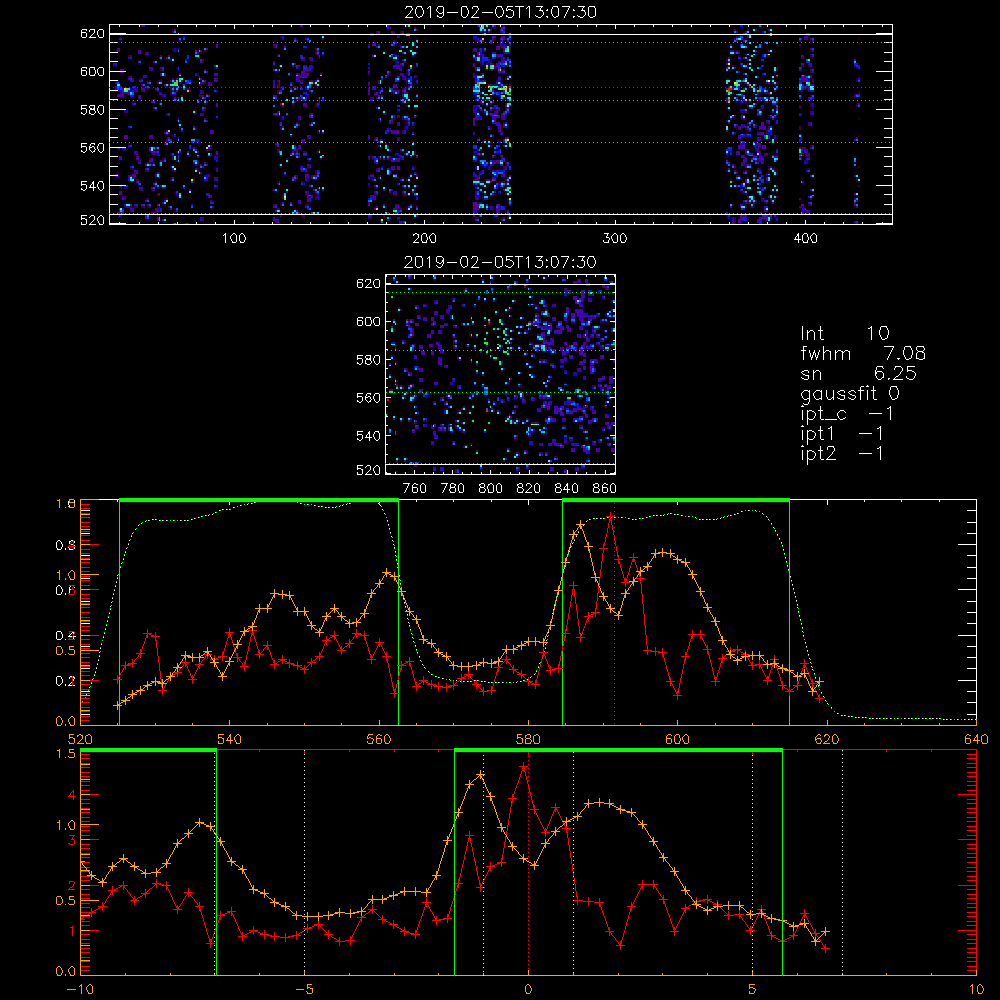The width and height of the screenshot is (1000, 1000).
Task: Click the -10 x-axis label of bottom plot
Action: point(80,990)
